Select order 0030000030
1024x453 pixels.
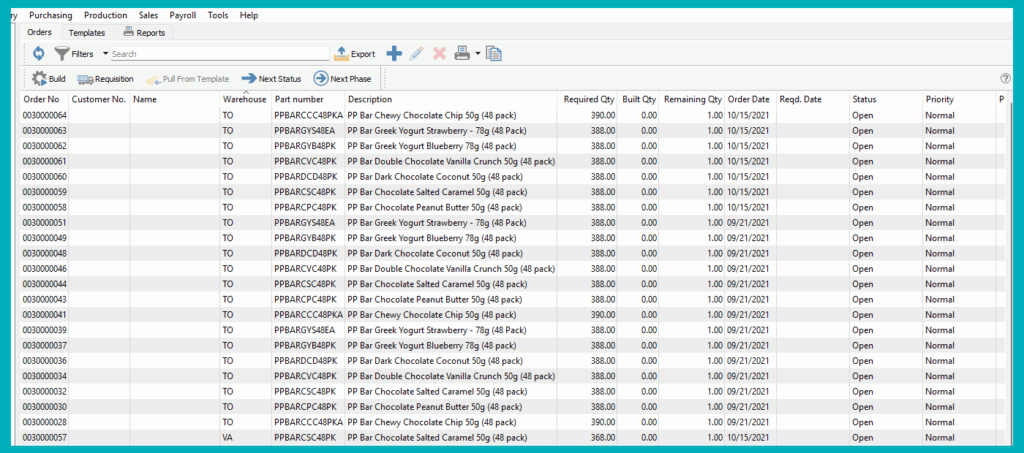[512, 407]
